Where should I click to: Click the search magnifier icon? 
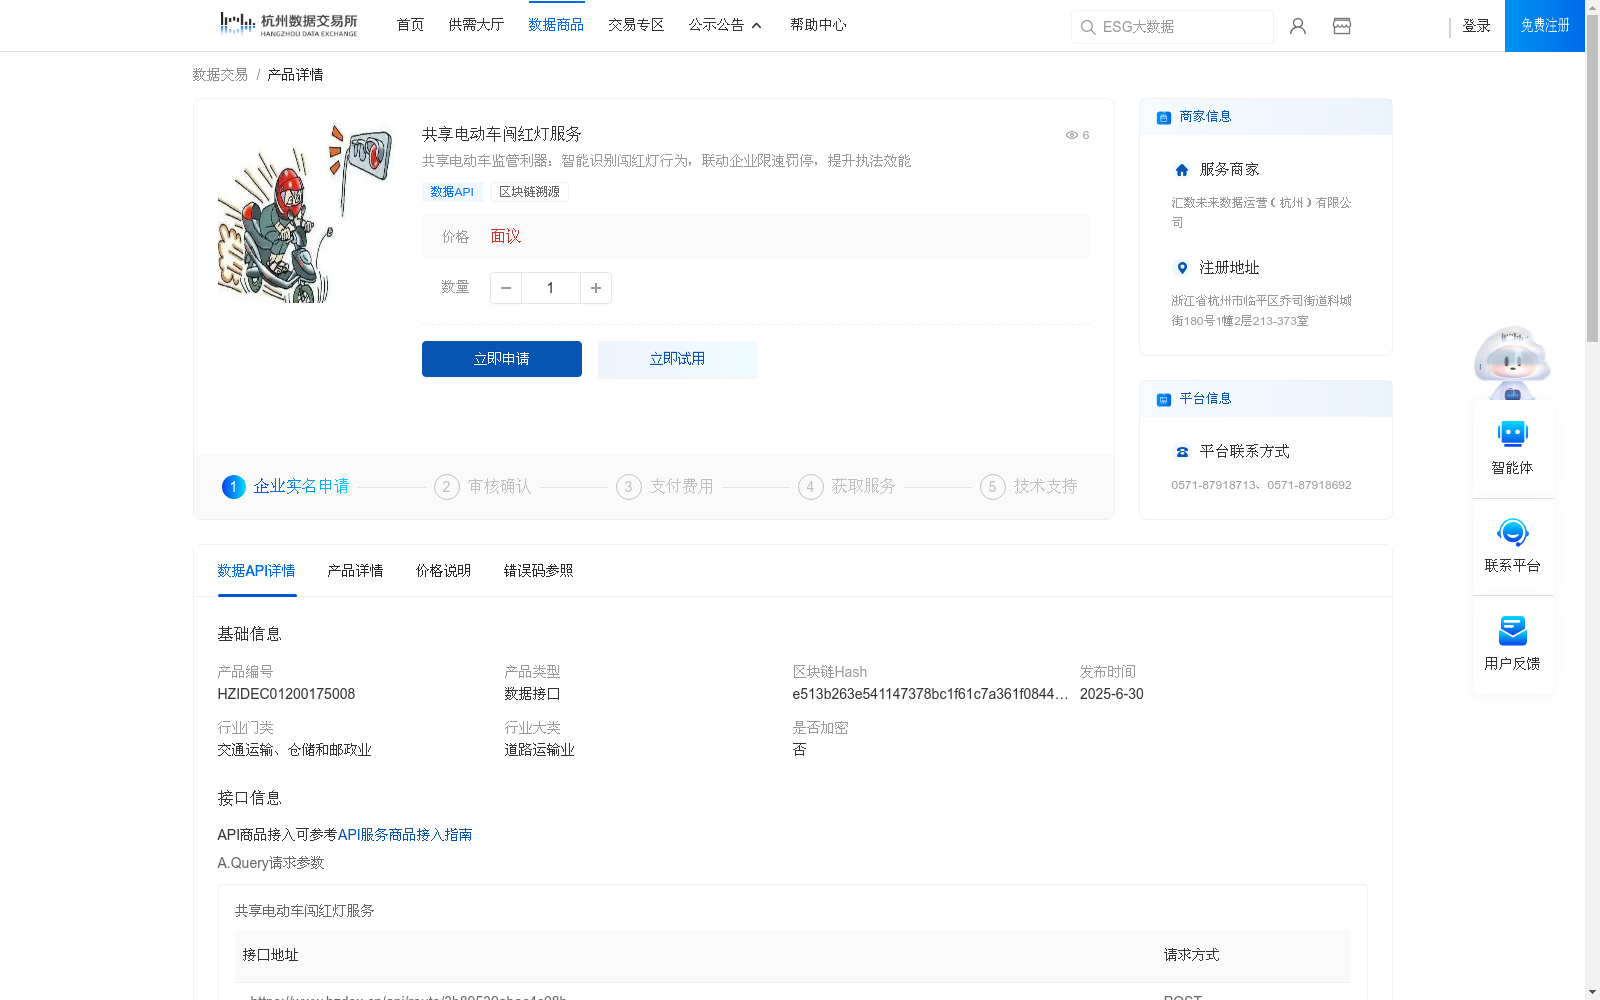[x=1088, y=27]
